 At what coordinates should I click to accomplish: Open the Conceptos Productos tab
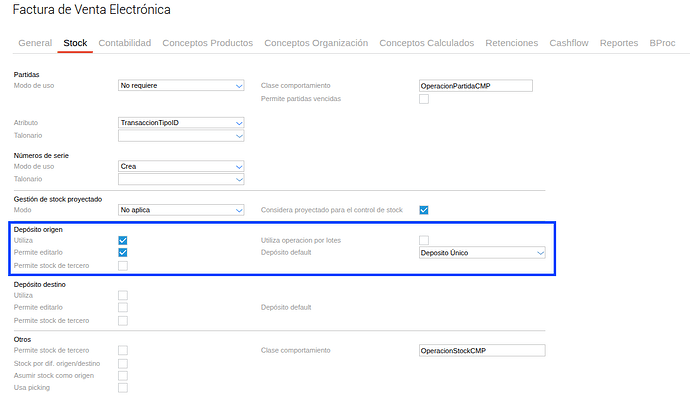(208, 43)
